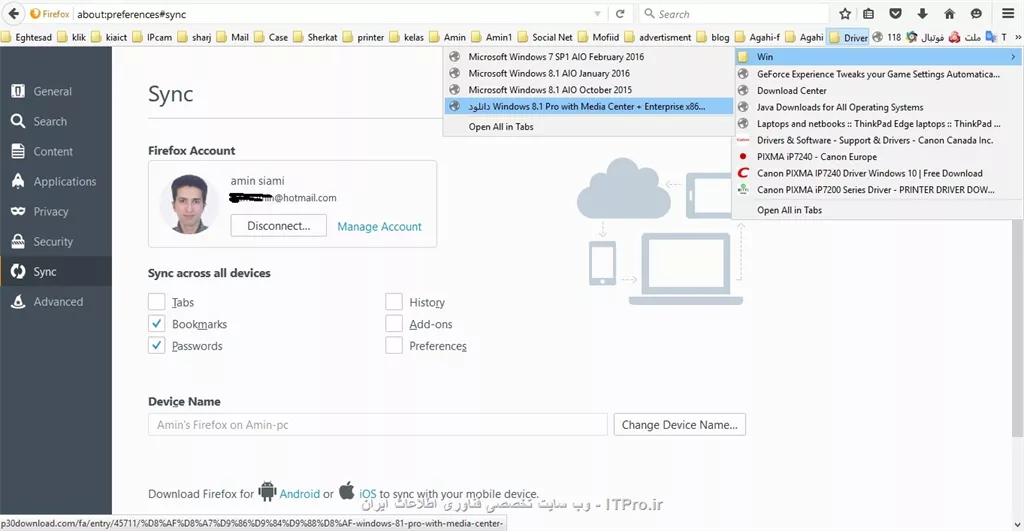Expand the Win bookmark submenu
1024x531 pixels.
point(878,57)
